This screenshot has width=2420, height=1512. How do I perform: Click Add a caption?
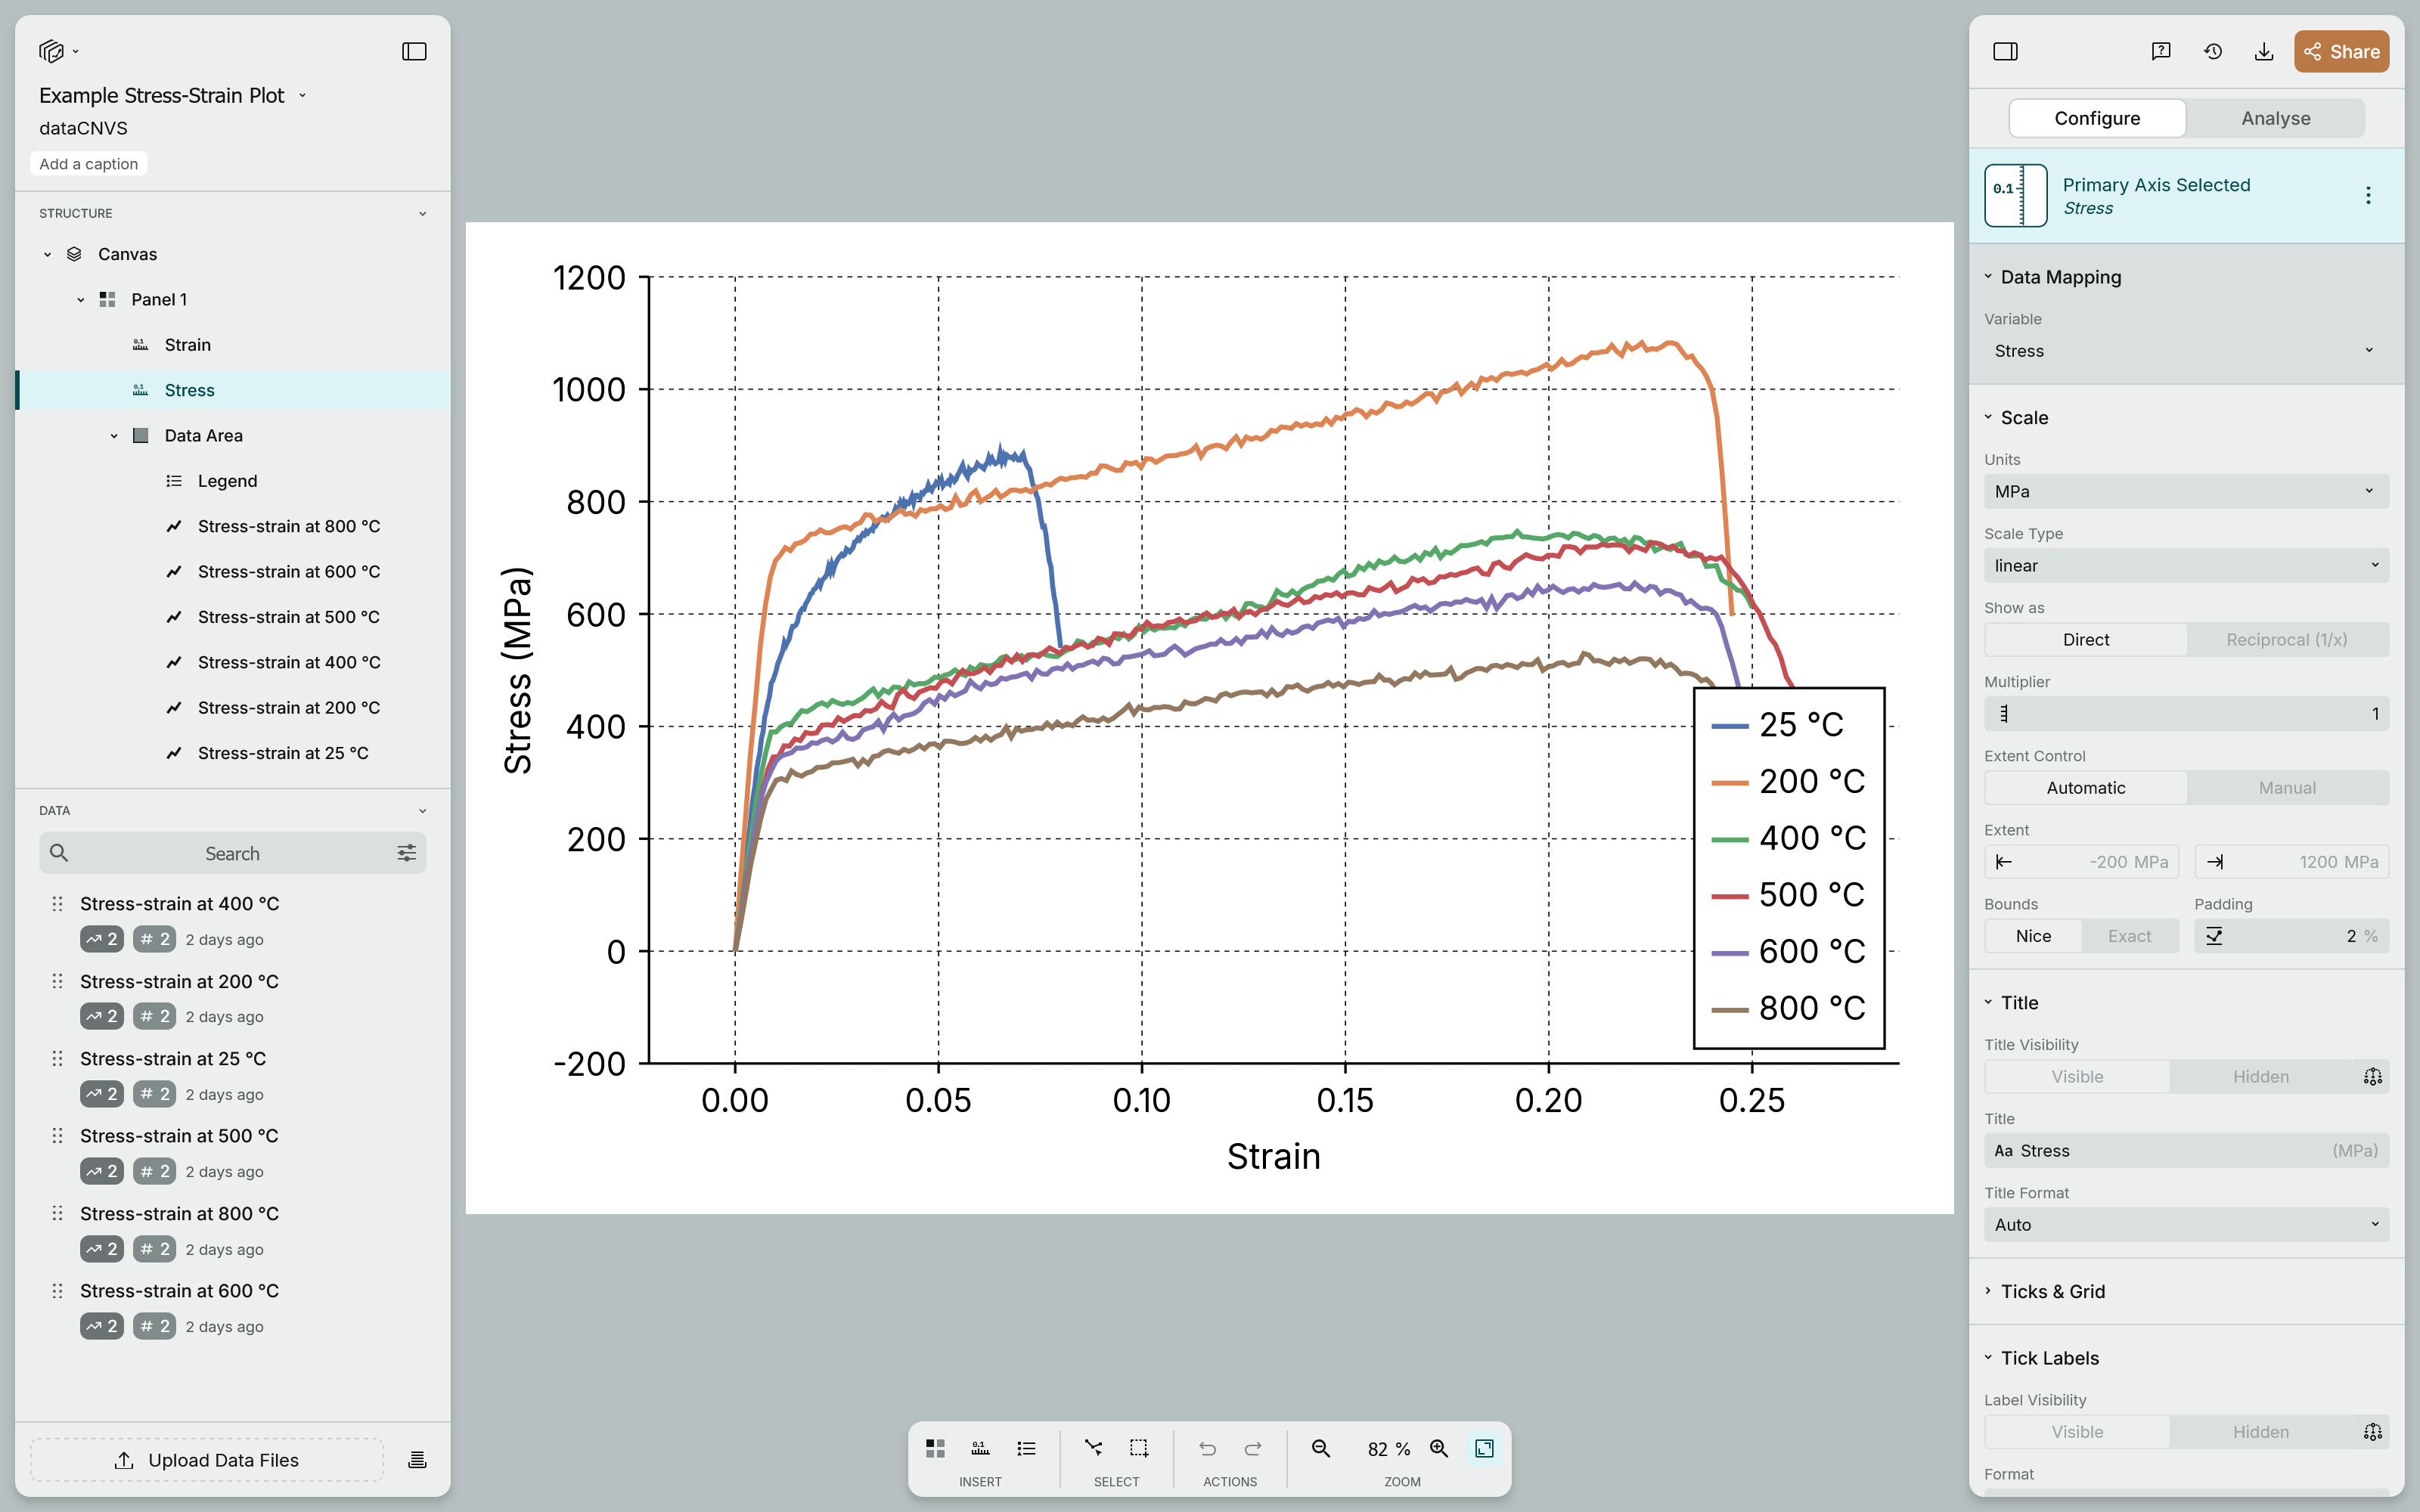point(88,164)
